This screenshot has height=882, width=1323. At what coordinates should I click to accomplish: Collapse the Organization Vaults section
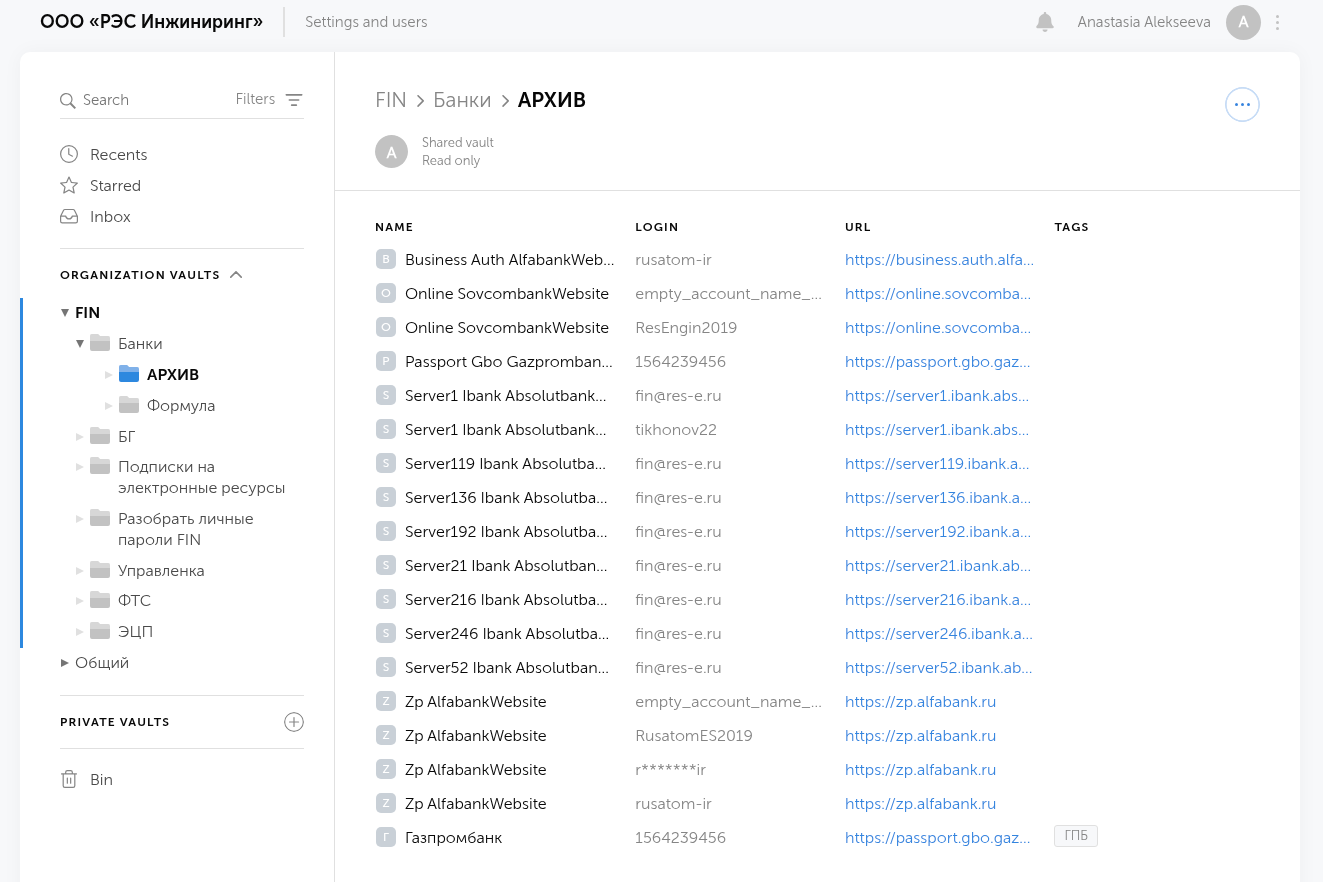click(236, 275)
